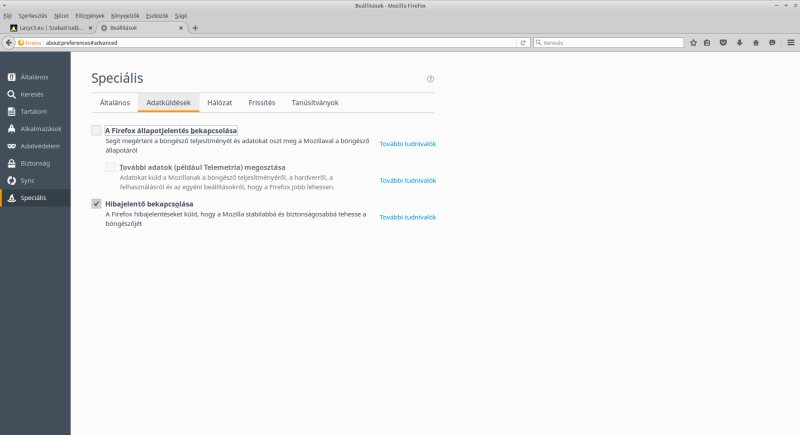Click the about:preferences address bar

tap(281, 43)
